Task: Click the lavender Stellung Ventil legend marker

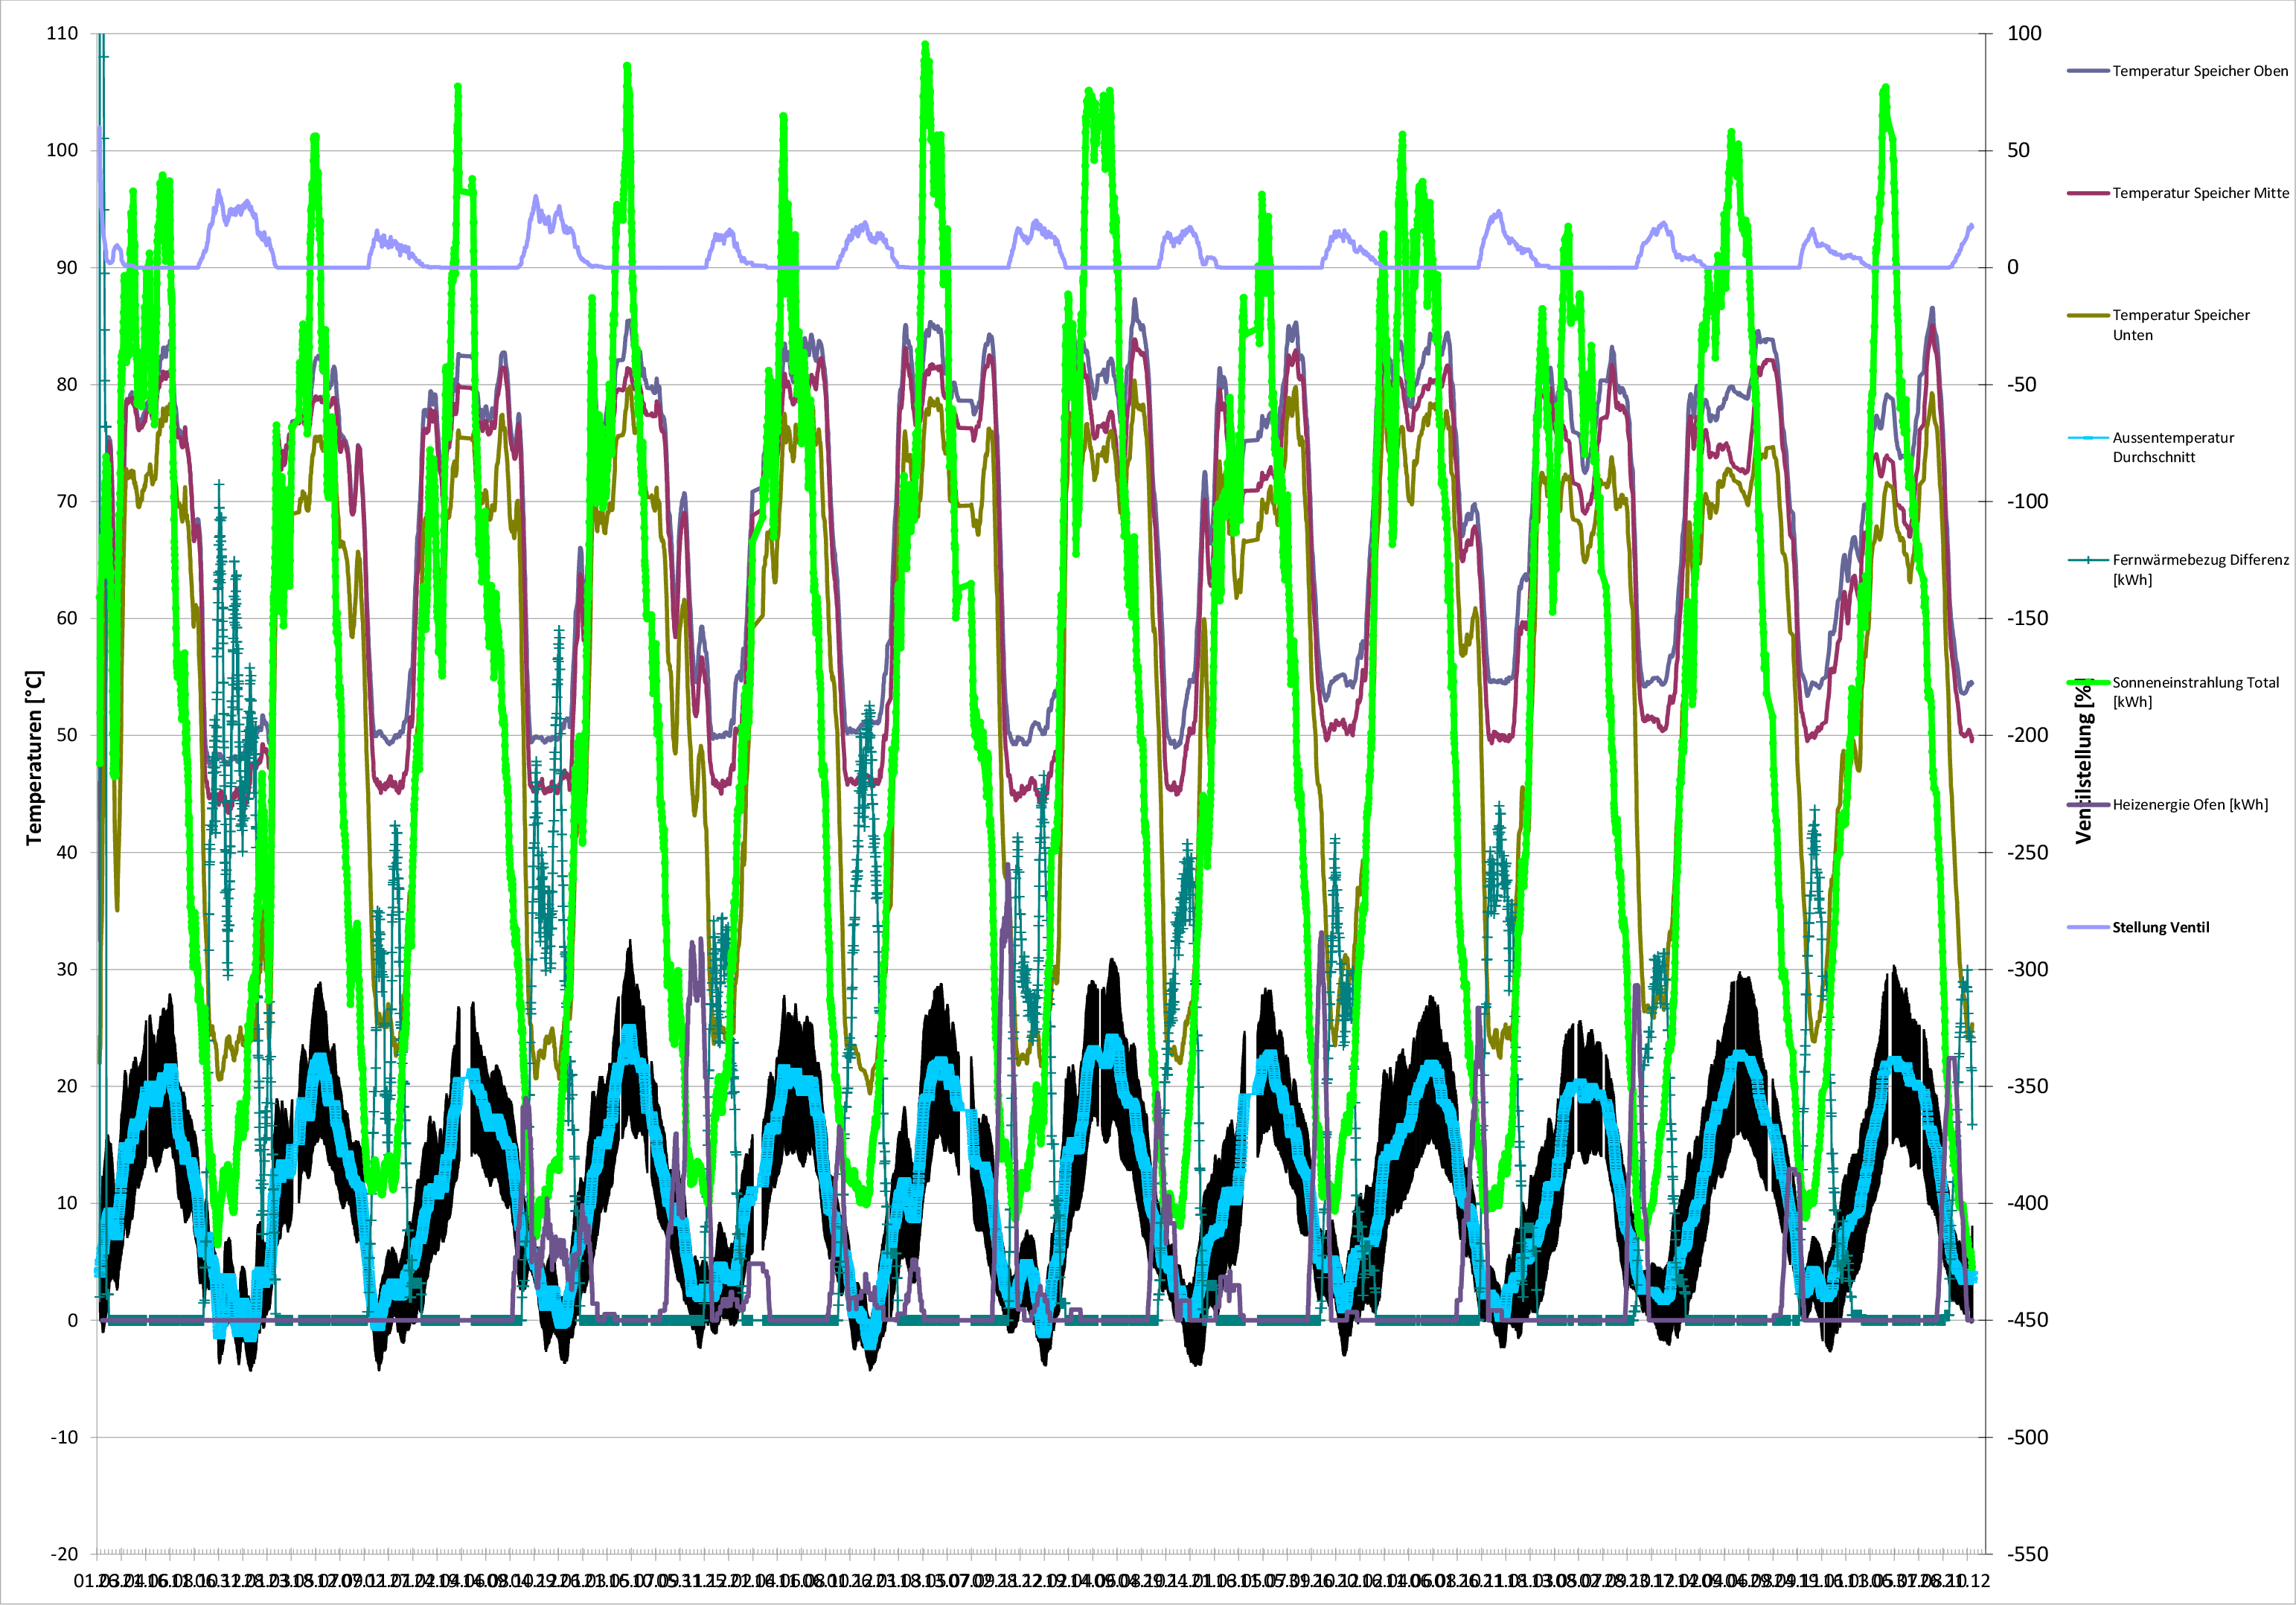Action: pyautogui.click(x=2088, y=927)
